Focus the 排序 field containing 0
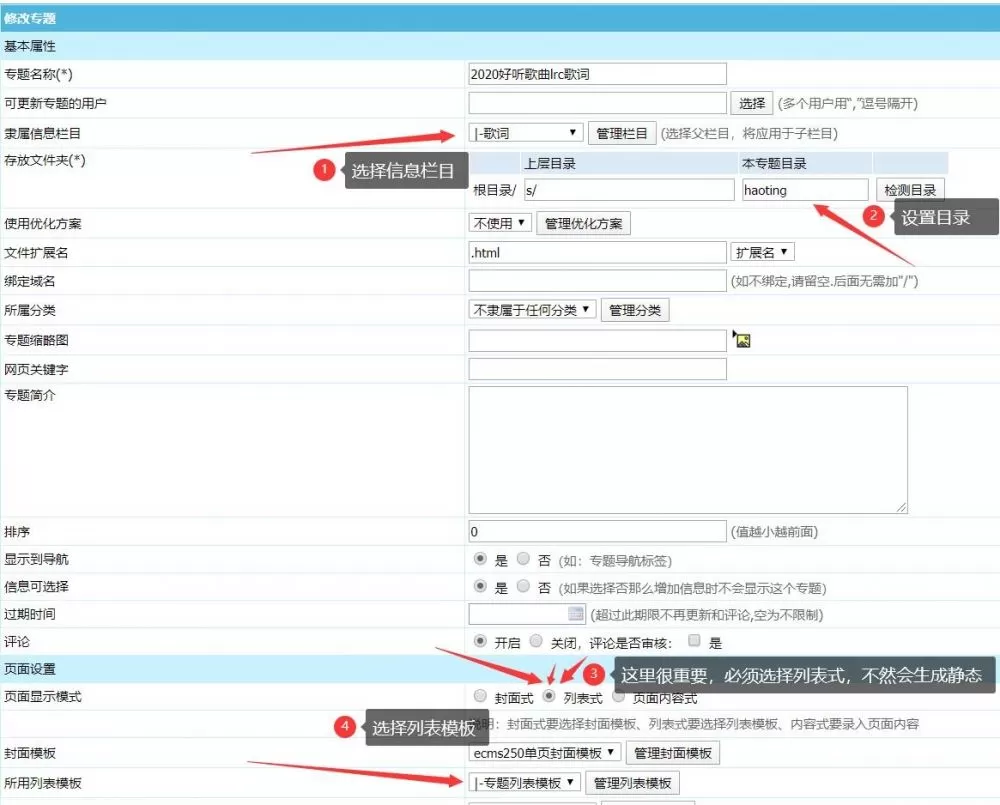 tap(598, 531)
